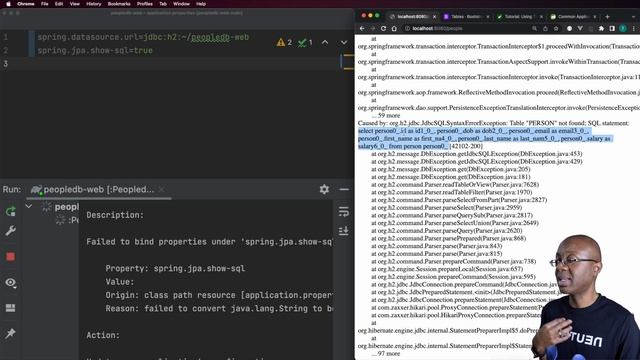The height and width of the screenshot is (360, 640).
Task: Place cursor on the spring.jpa.show-sql line
Action: [x=95, y=51]
